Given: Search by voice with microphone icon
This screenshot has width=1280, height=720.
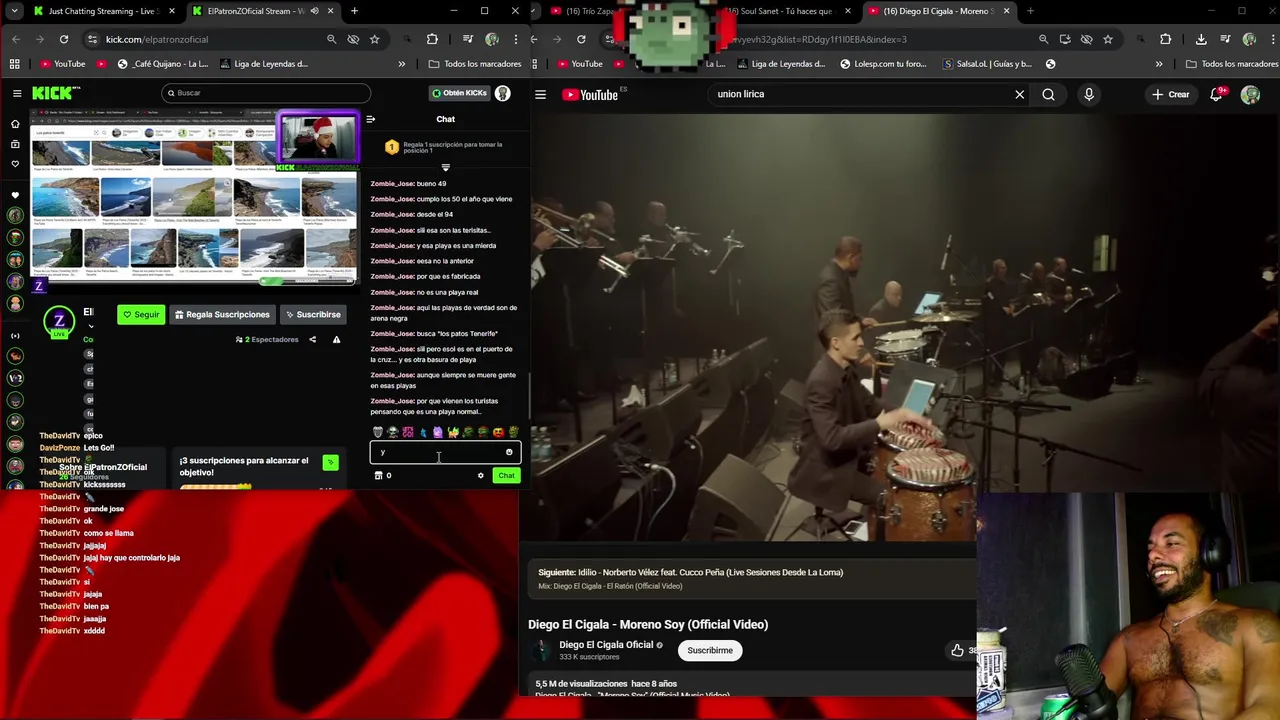Looking at the screenshot, I should tap(1089, 94).
